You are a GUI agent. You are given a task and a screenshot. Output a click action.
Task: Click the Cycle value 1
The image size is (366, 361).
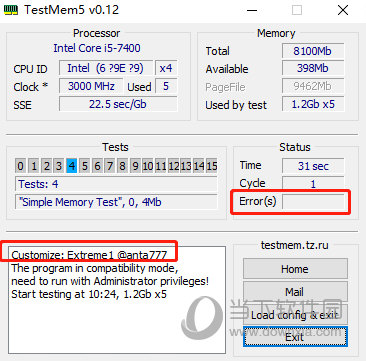click(x=313, y=184)
